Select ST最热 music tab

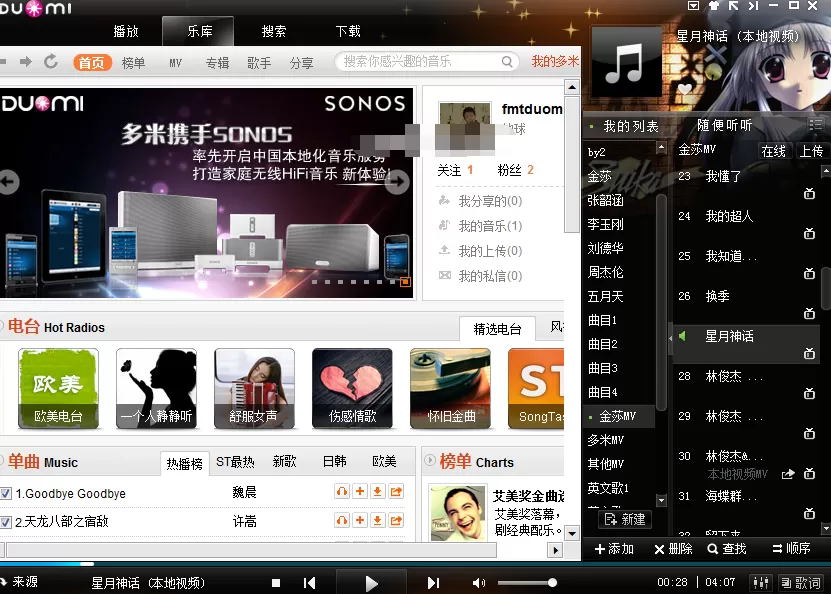coord(235,462)
